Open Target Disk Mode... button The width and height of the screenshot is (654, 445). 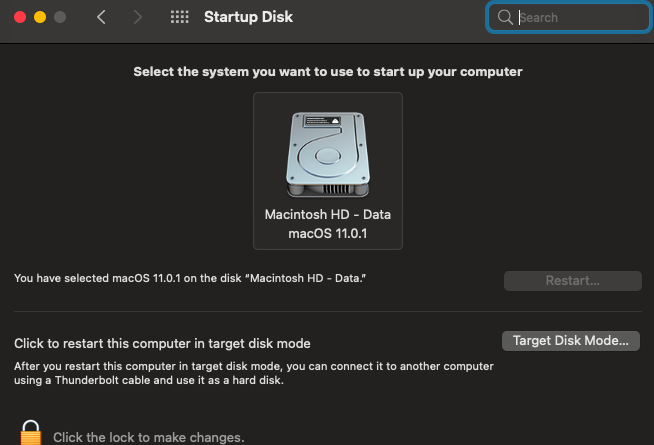[x=571, y=341]
